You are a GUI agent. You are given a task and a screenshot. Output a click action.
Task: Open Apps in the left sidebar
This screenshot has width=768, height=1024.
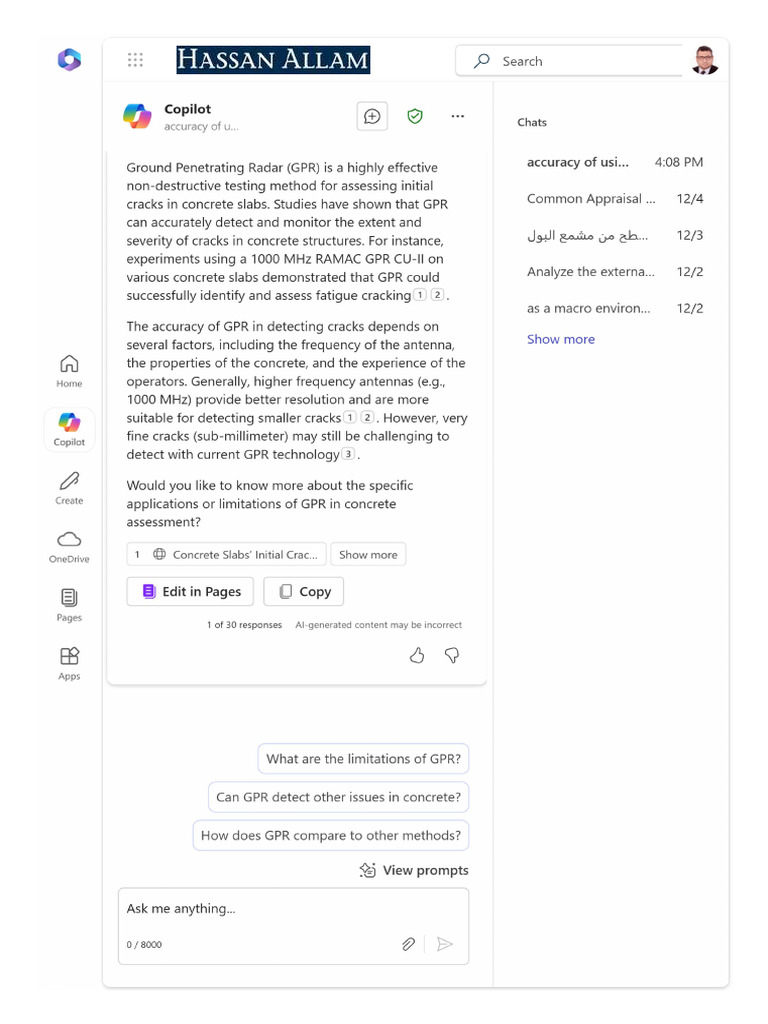(69, 664)
